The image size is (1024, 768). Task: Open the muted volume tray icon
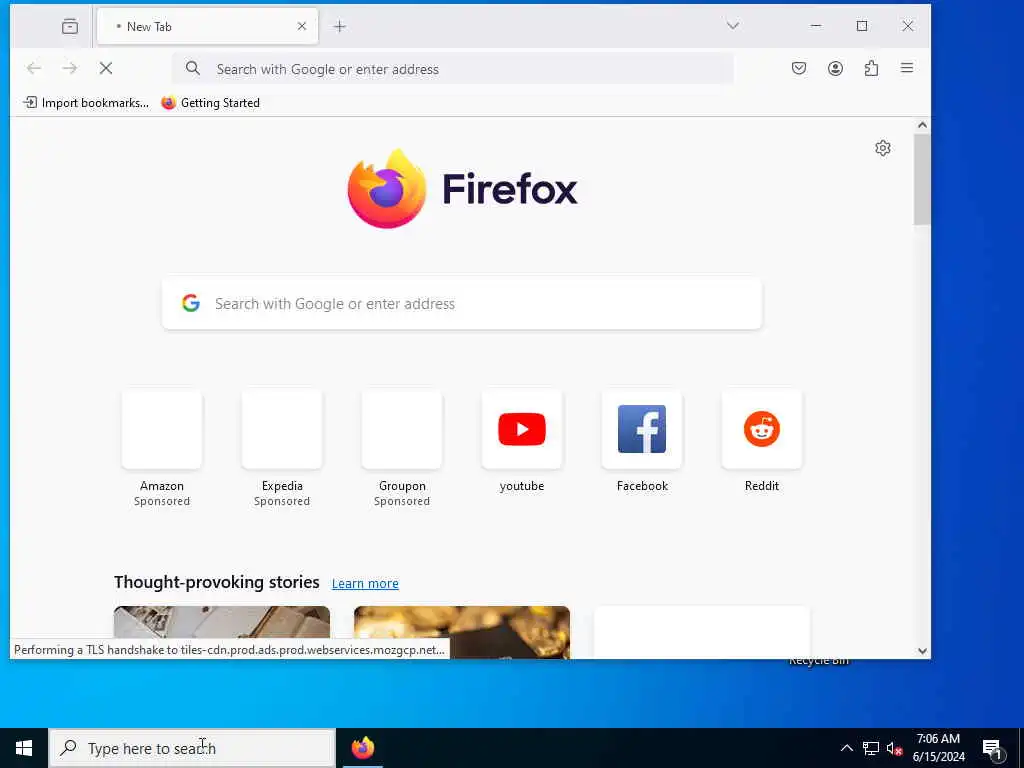click(894, 748)
